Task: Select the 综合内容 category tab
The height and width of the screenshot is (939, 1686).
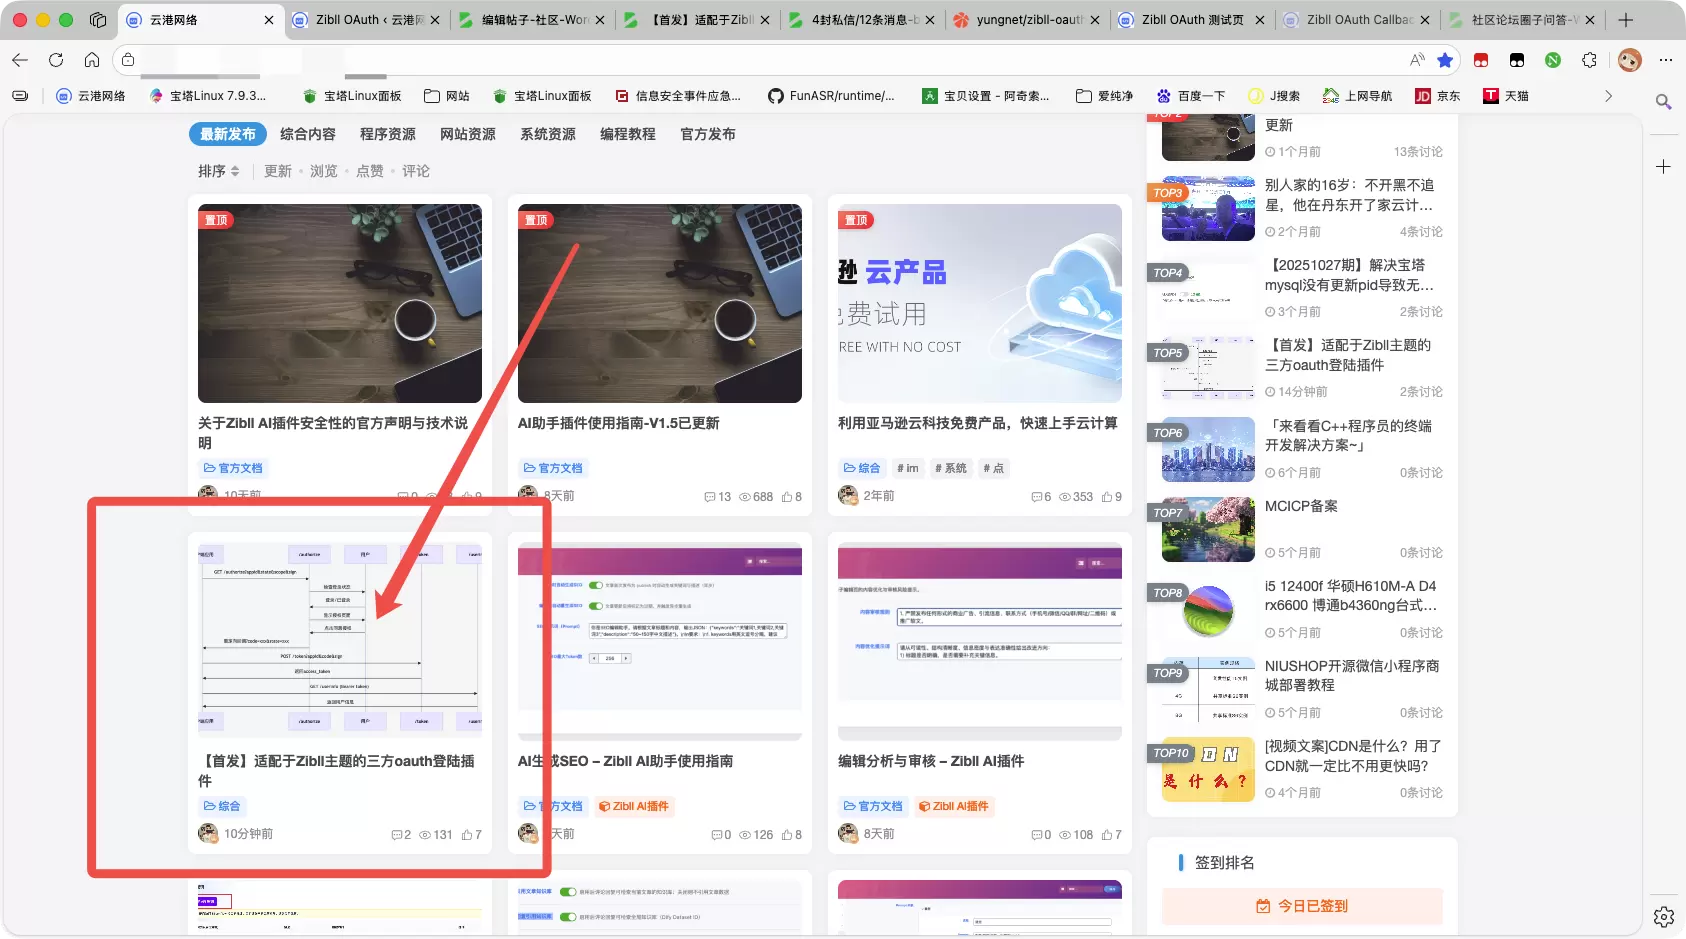Action: click(x=308, y=134)
